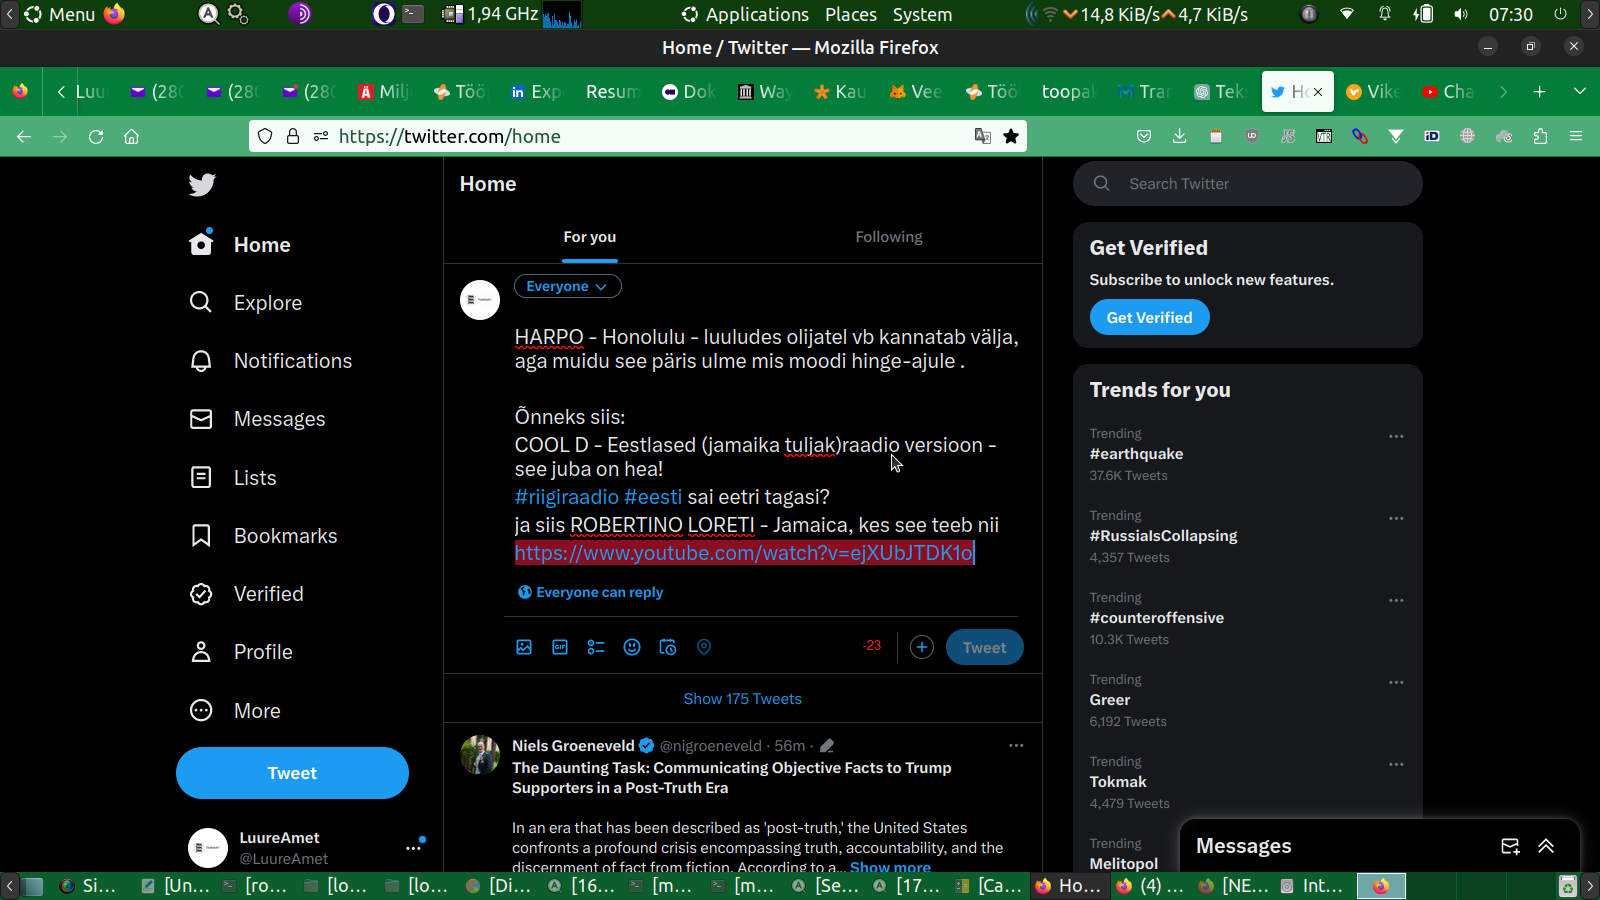The width and height of the screenshot is (1600, 900).
Task: Open the LuureAmet account options menu
Action: 413,848
